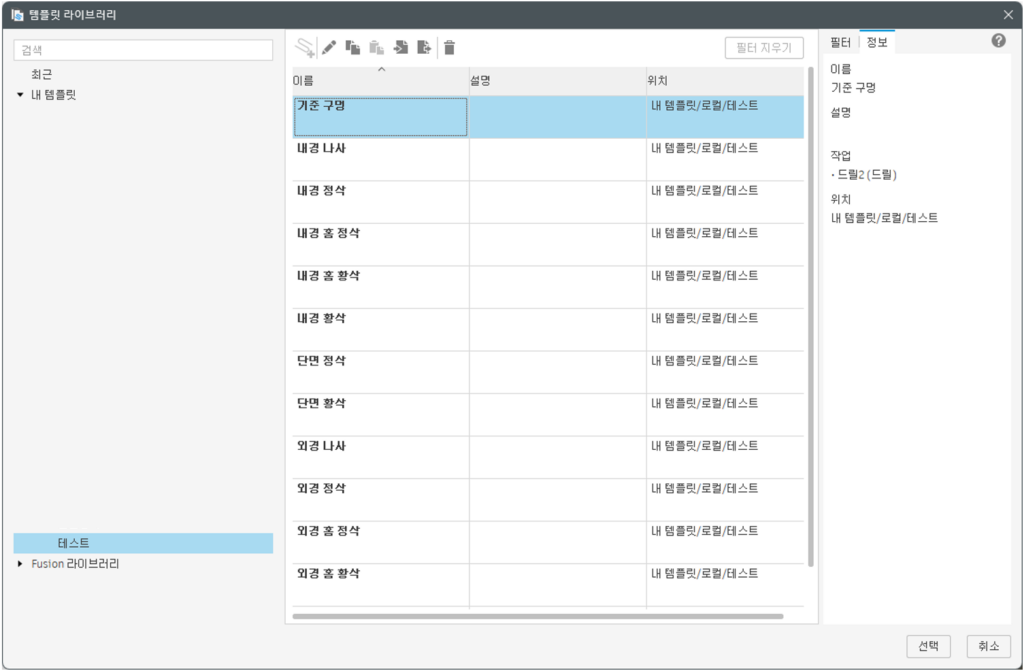Select the 테스트 folder in tree
This screenshot has height=671, width=1024.
click(x=143, y=543)
